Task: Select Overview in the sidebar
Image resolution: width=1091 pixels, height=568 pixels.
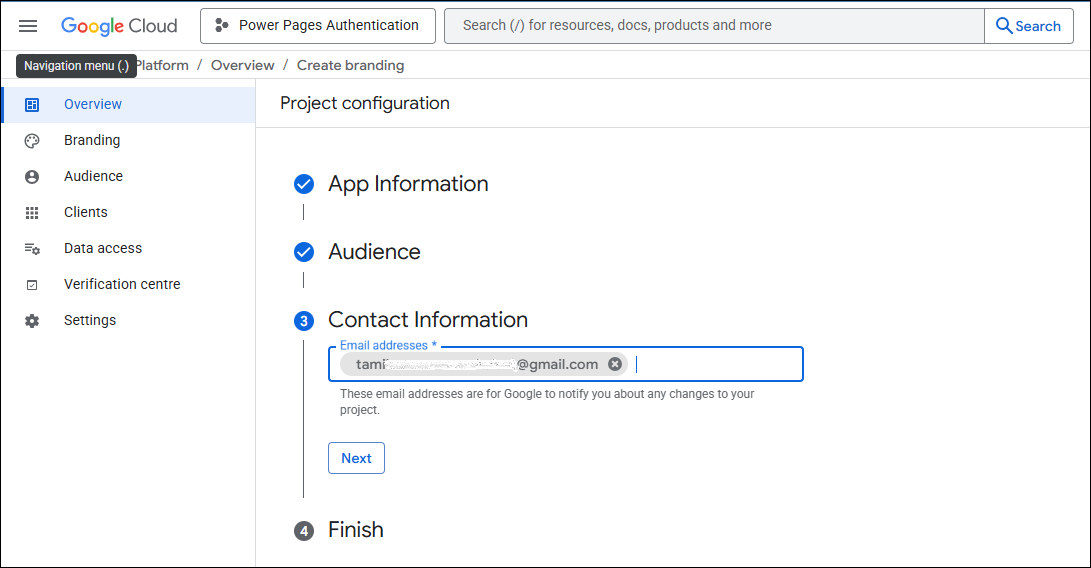Action: tap(129, 104)
